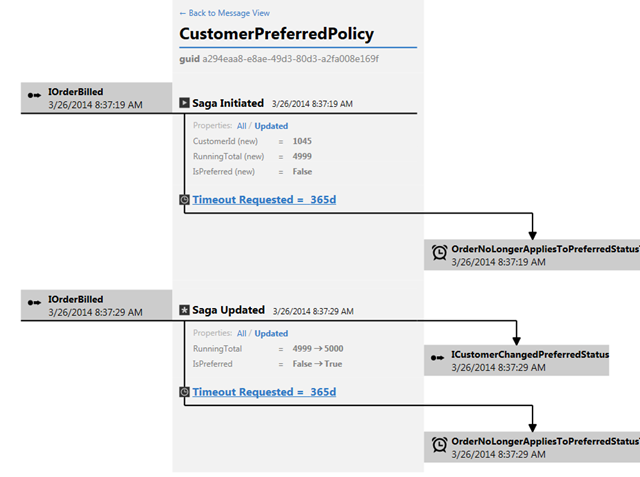Select the ICustomerChangedPreferredStatus message box
This screenshot has height=477, width=640.
pos(516,361)
